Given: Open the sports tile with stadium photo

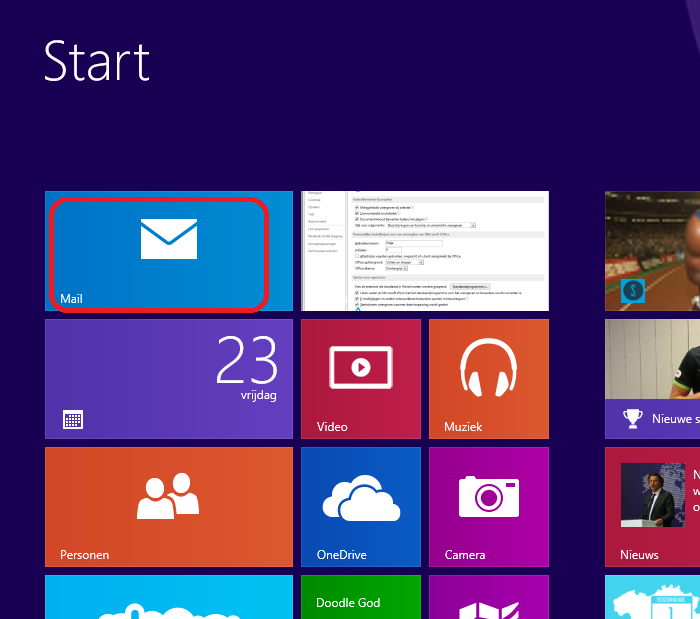Looking at the screenshot, I should tap(652, 251).
